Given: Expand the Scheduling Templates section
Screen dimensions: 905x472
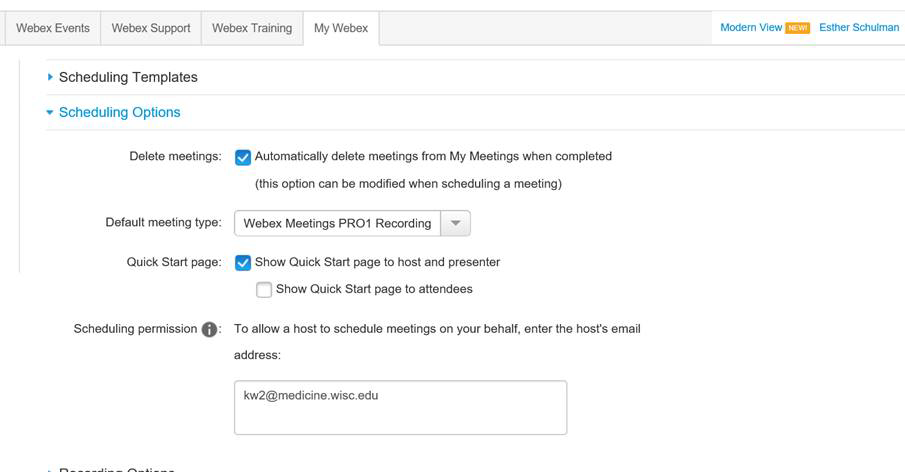Looking at the screenshot, I should 128,77.
